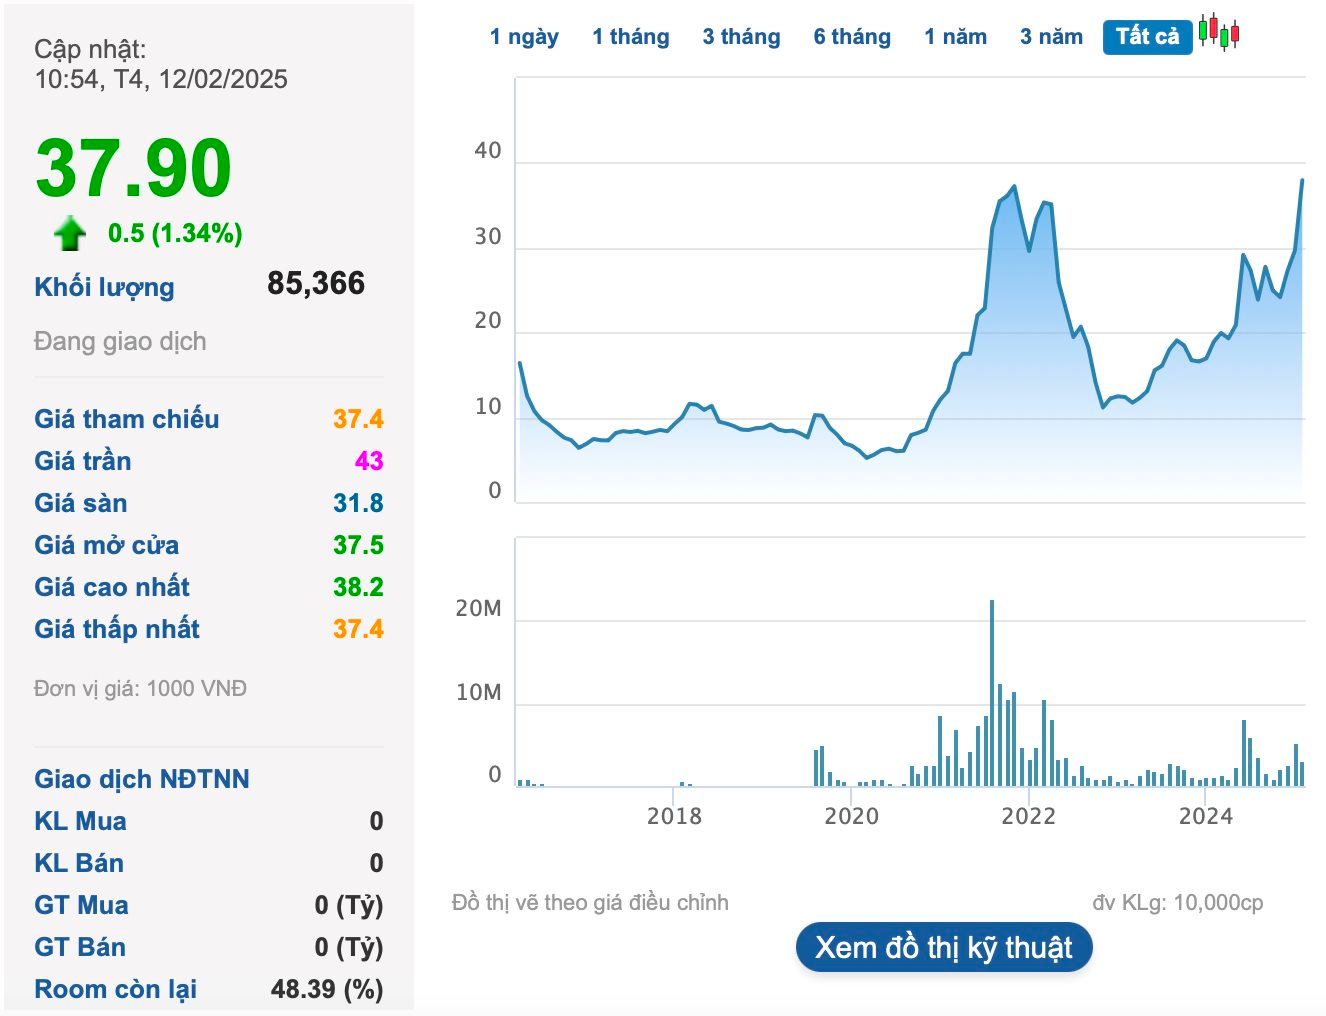Switch chart to candlestick view icon
Screen dimensions: 1326x1016
(1219, 33)
